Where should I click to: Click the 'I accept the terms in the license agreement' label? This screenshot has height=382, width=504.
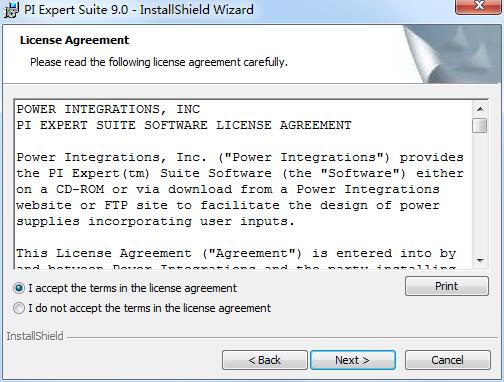pos(132,288)
